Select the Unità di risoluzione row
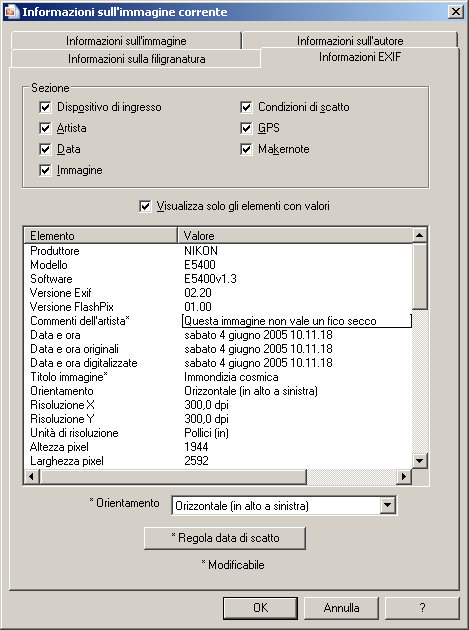The image size is (469, 630). [218, 433]
